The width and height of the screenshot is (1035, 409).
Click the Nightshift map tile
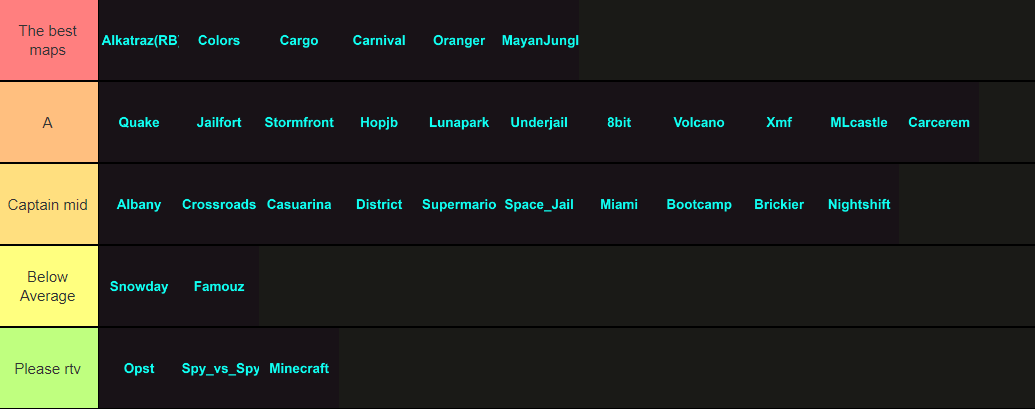coord(859,205)
